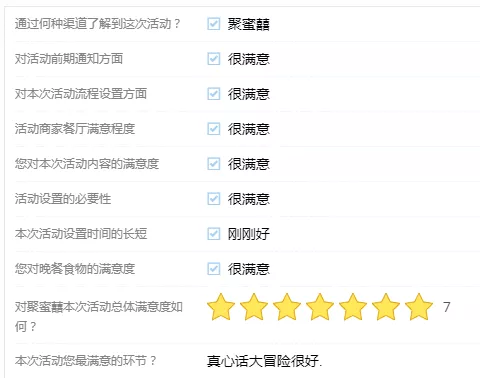This screenshot has width=480, height=378.
Task: Uncheck 很满意 for 您对晚餐食物的满意度
Action: point(214,269)
